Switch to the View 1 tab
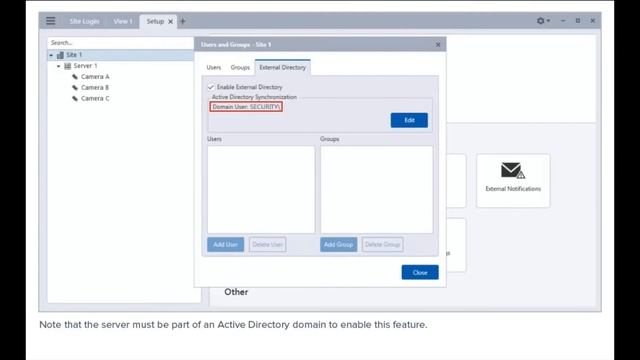640x360 pixels. pyautogui.click(x=123, y=21)
